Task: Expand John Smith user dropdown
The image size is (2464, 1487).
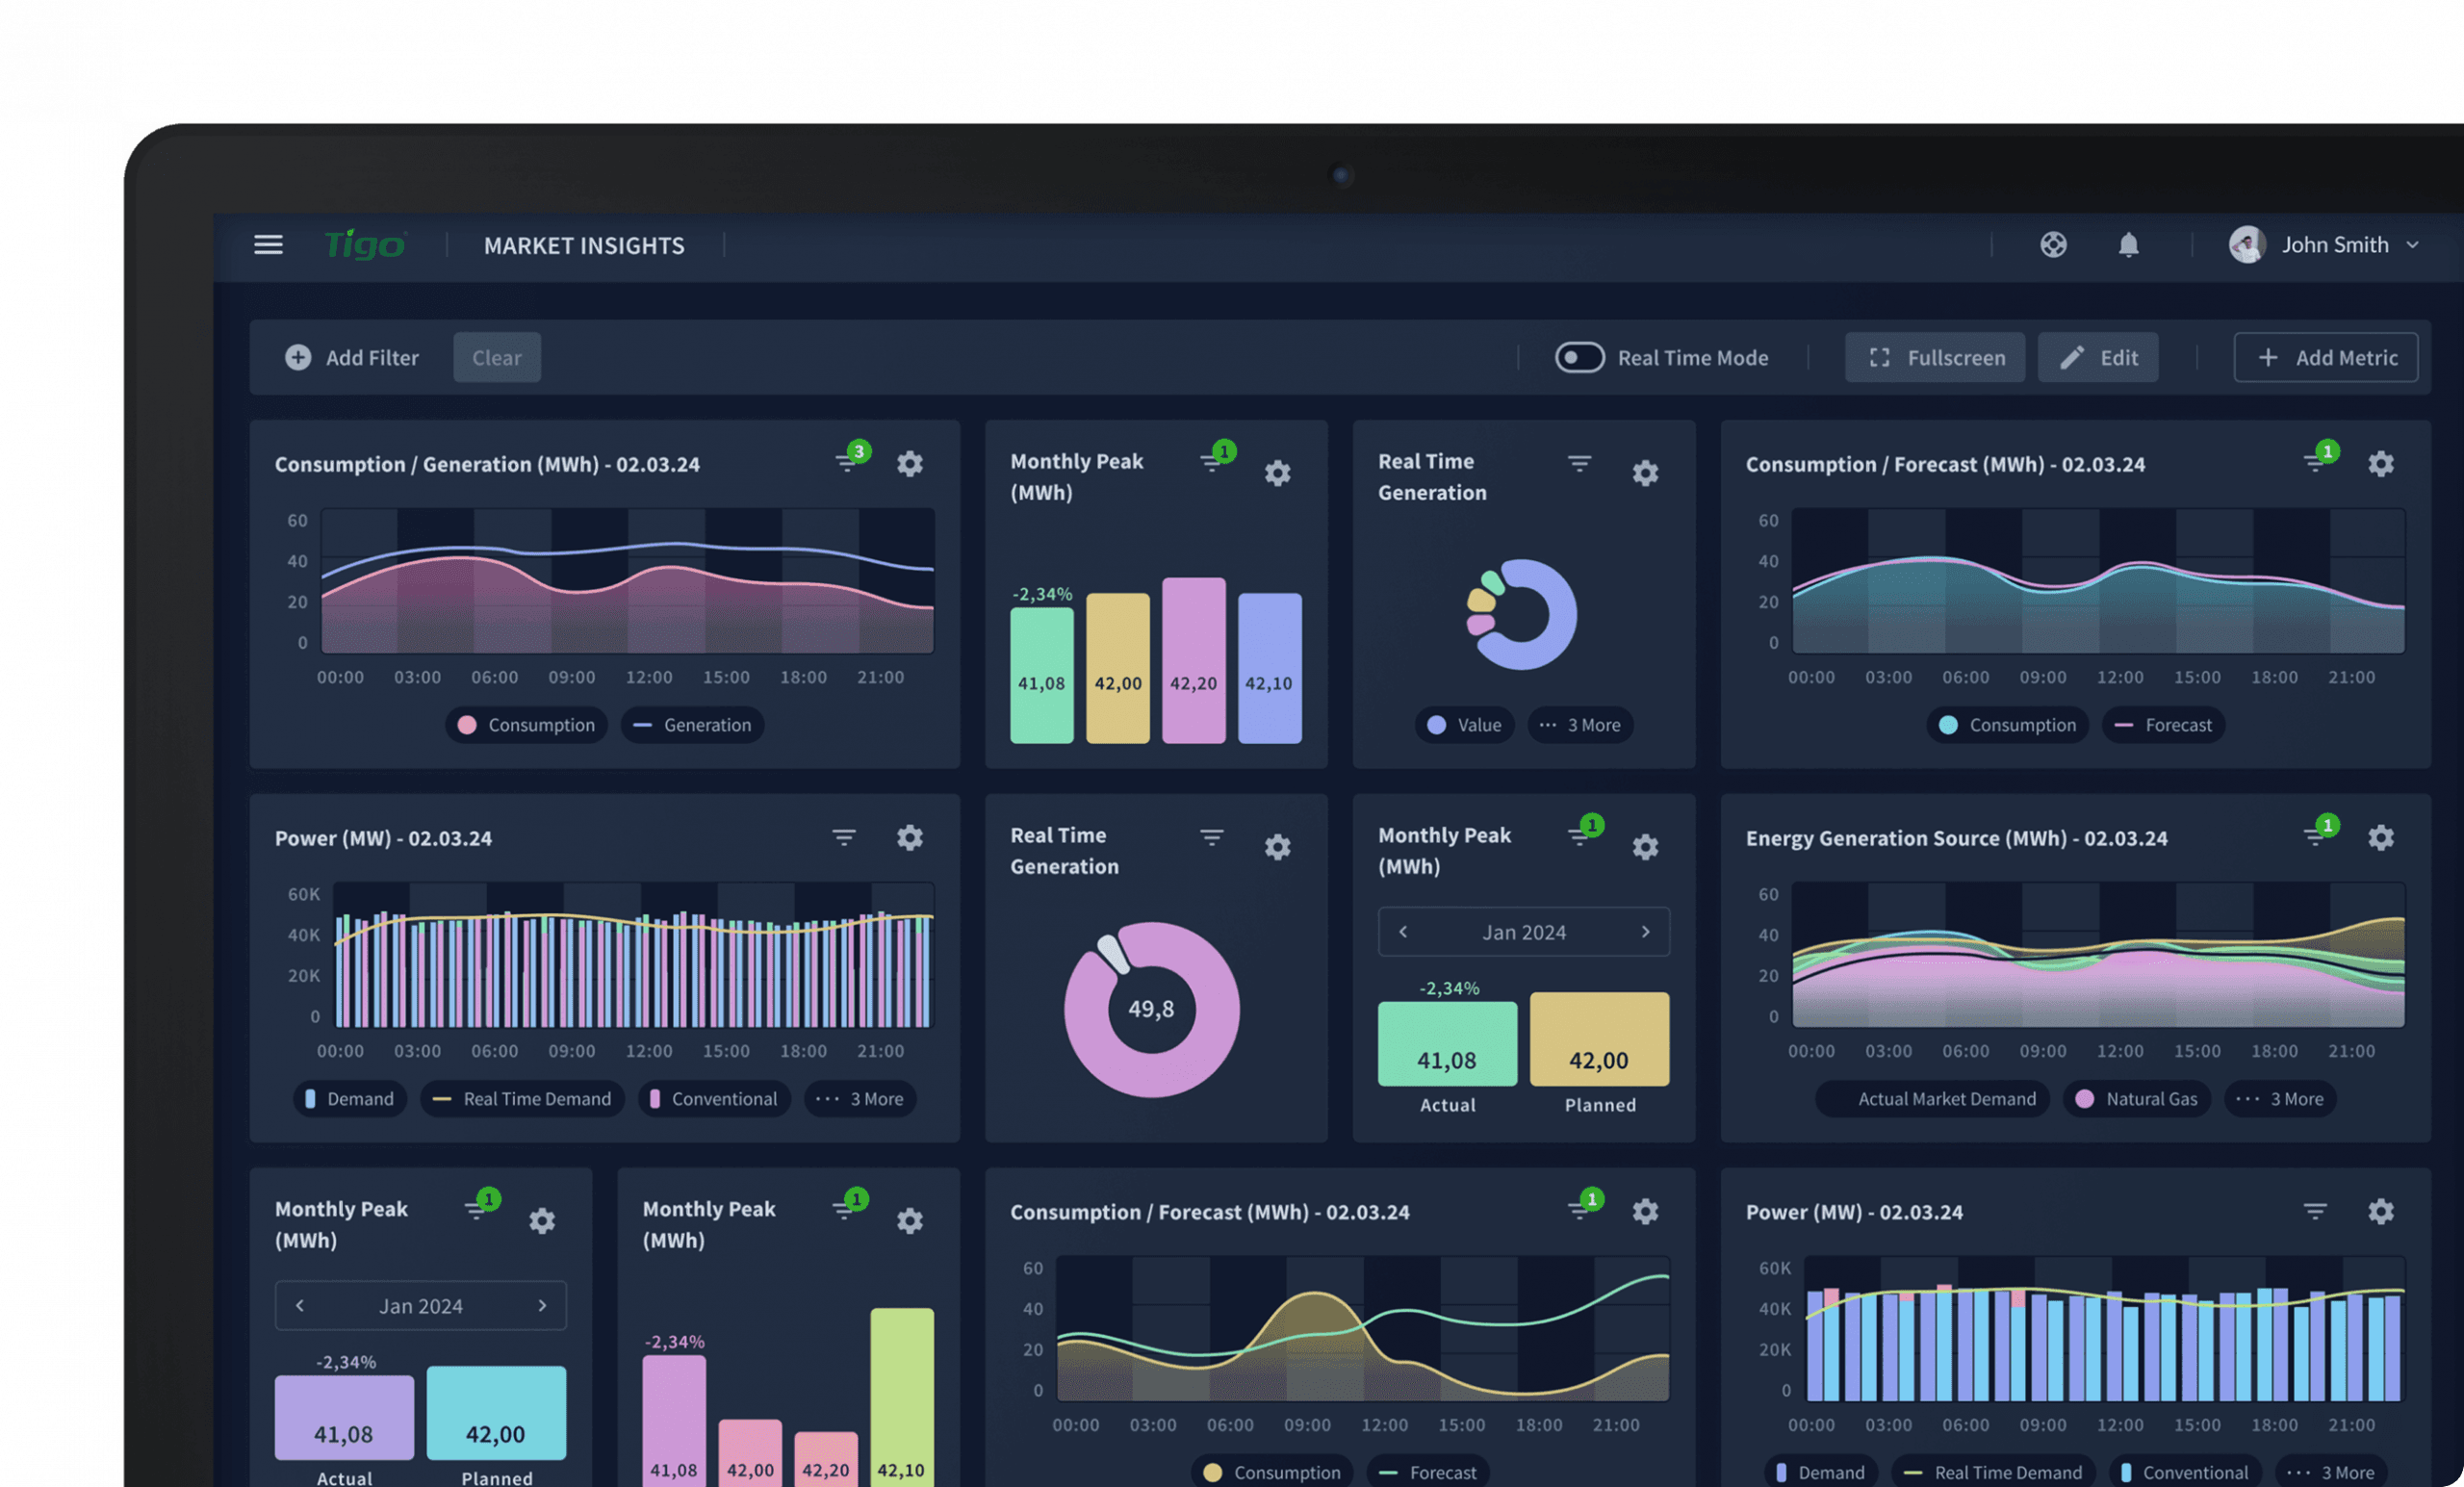Action: (x=2412, y=245)
